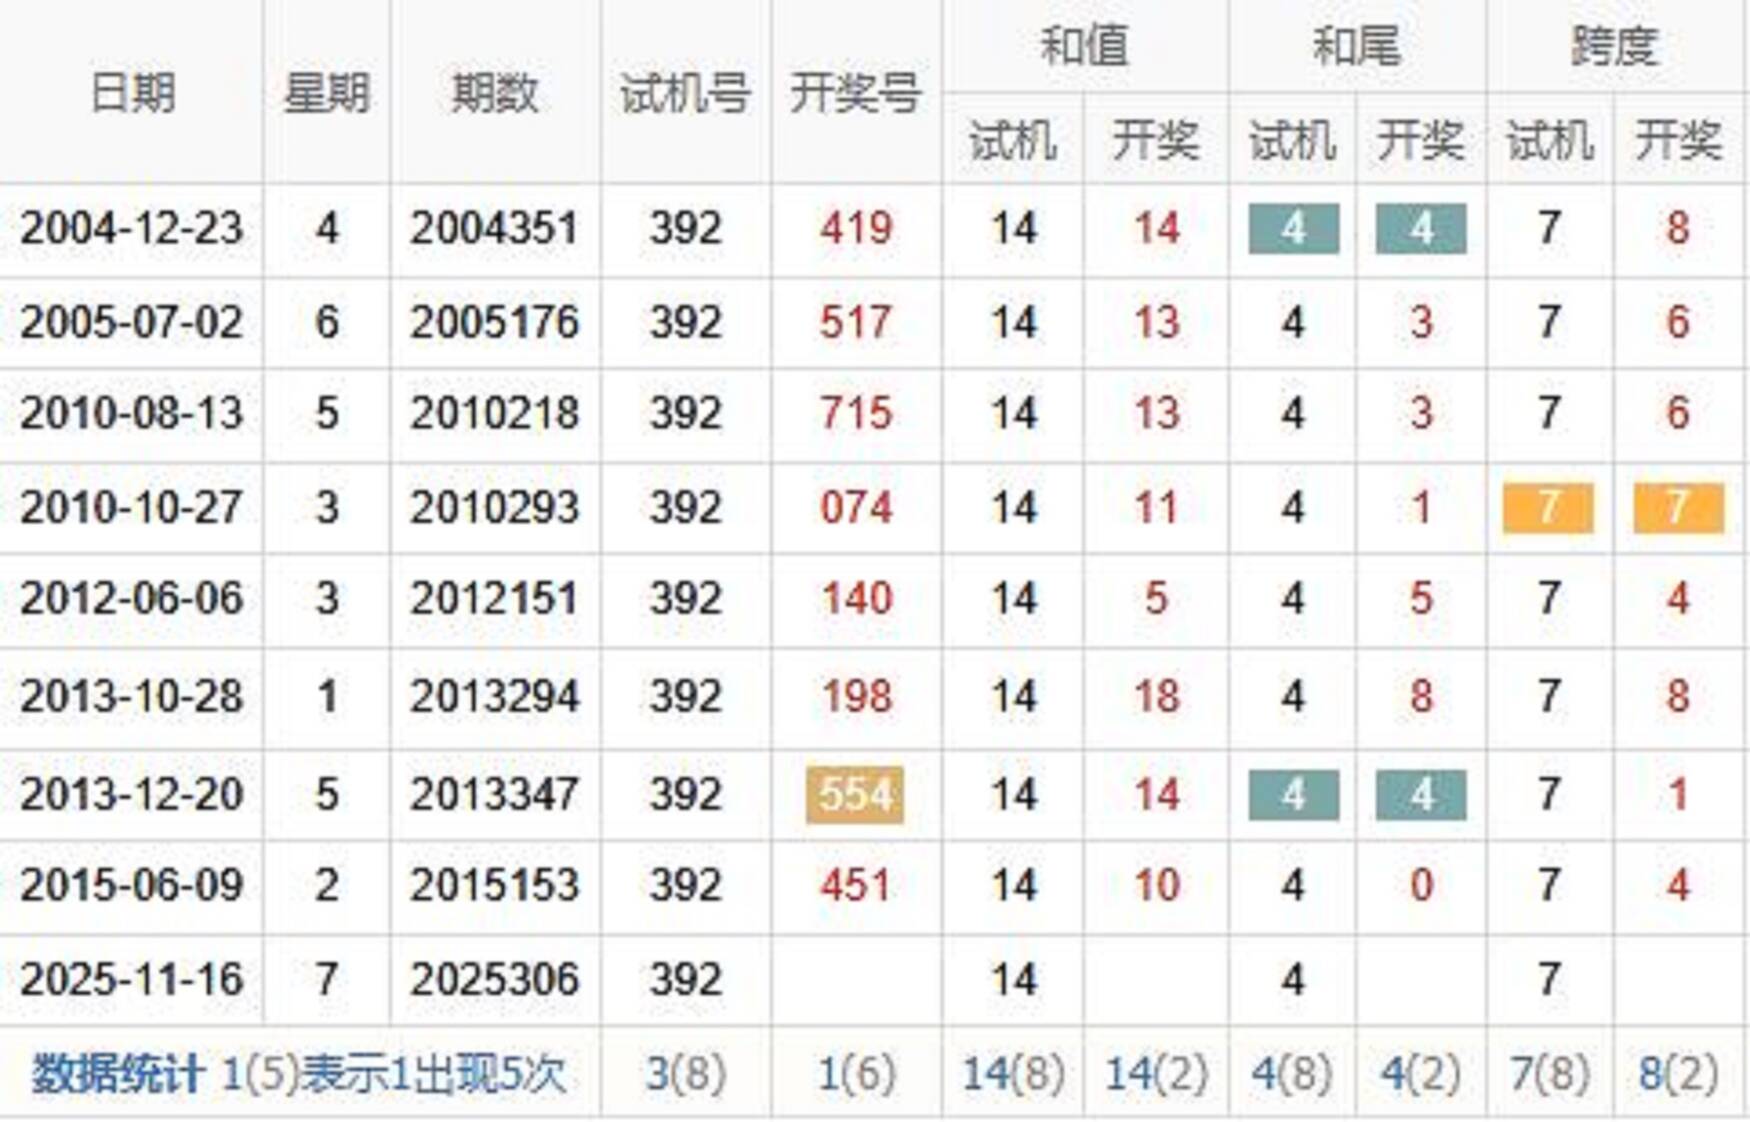Select the 和尾 group header
The width and height of the screenshot is (1750, 1122).
(x=1356, y=46)
